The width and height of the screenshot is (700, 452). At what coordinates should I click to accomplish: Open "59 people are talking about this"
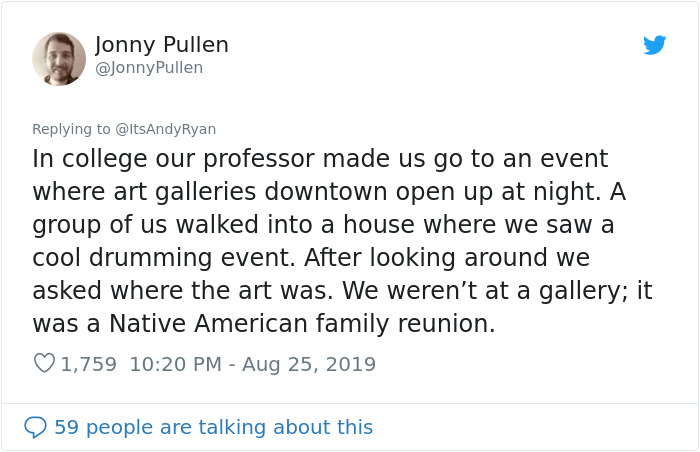[213, 427]
